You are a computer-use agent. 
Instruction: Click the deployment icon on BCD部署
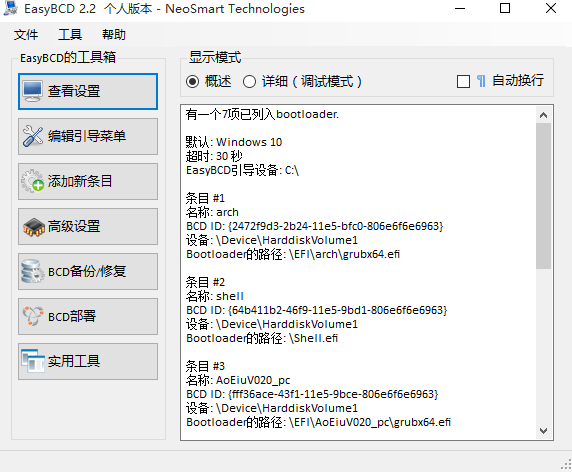(x=33, y=316)
